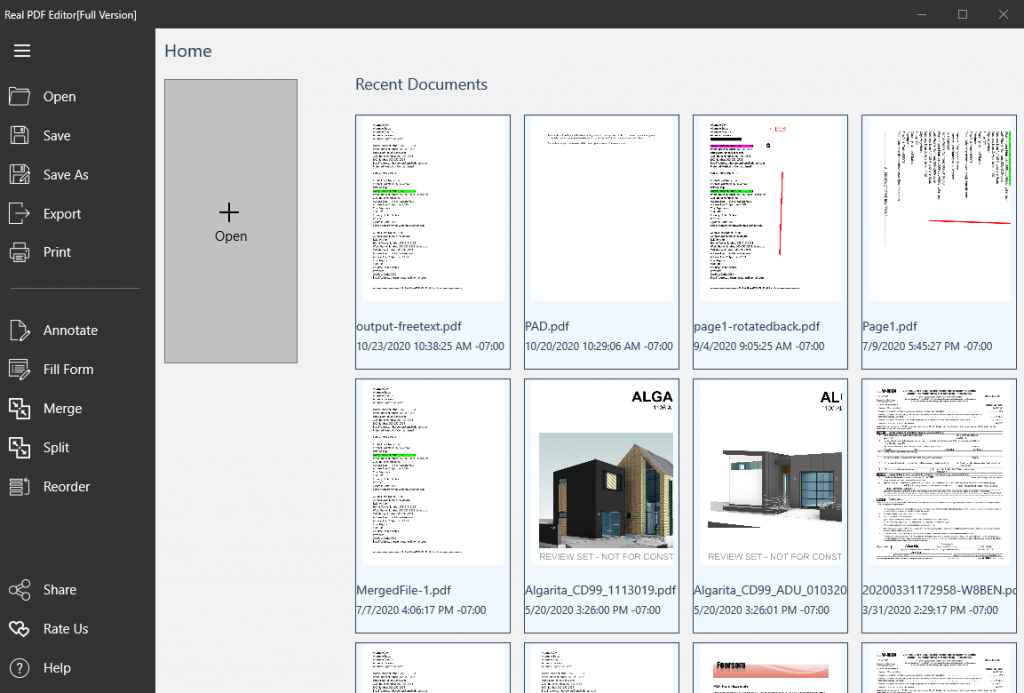1024x693 pixels.
Task: Open the MergedFile-1.pdf thumbnail
Action: [433, 474]
